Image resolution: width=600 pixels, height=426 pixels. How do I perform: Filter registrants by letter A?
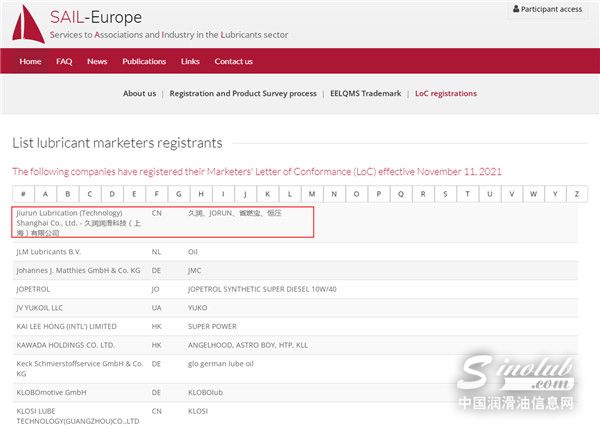click(45, 194)
